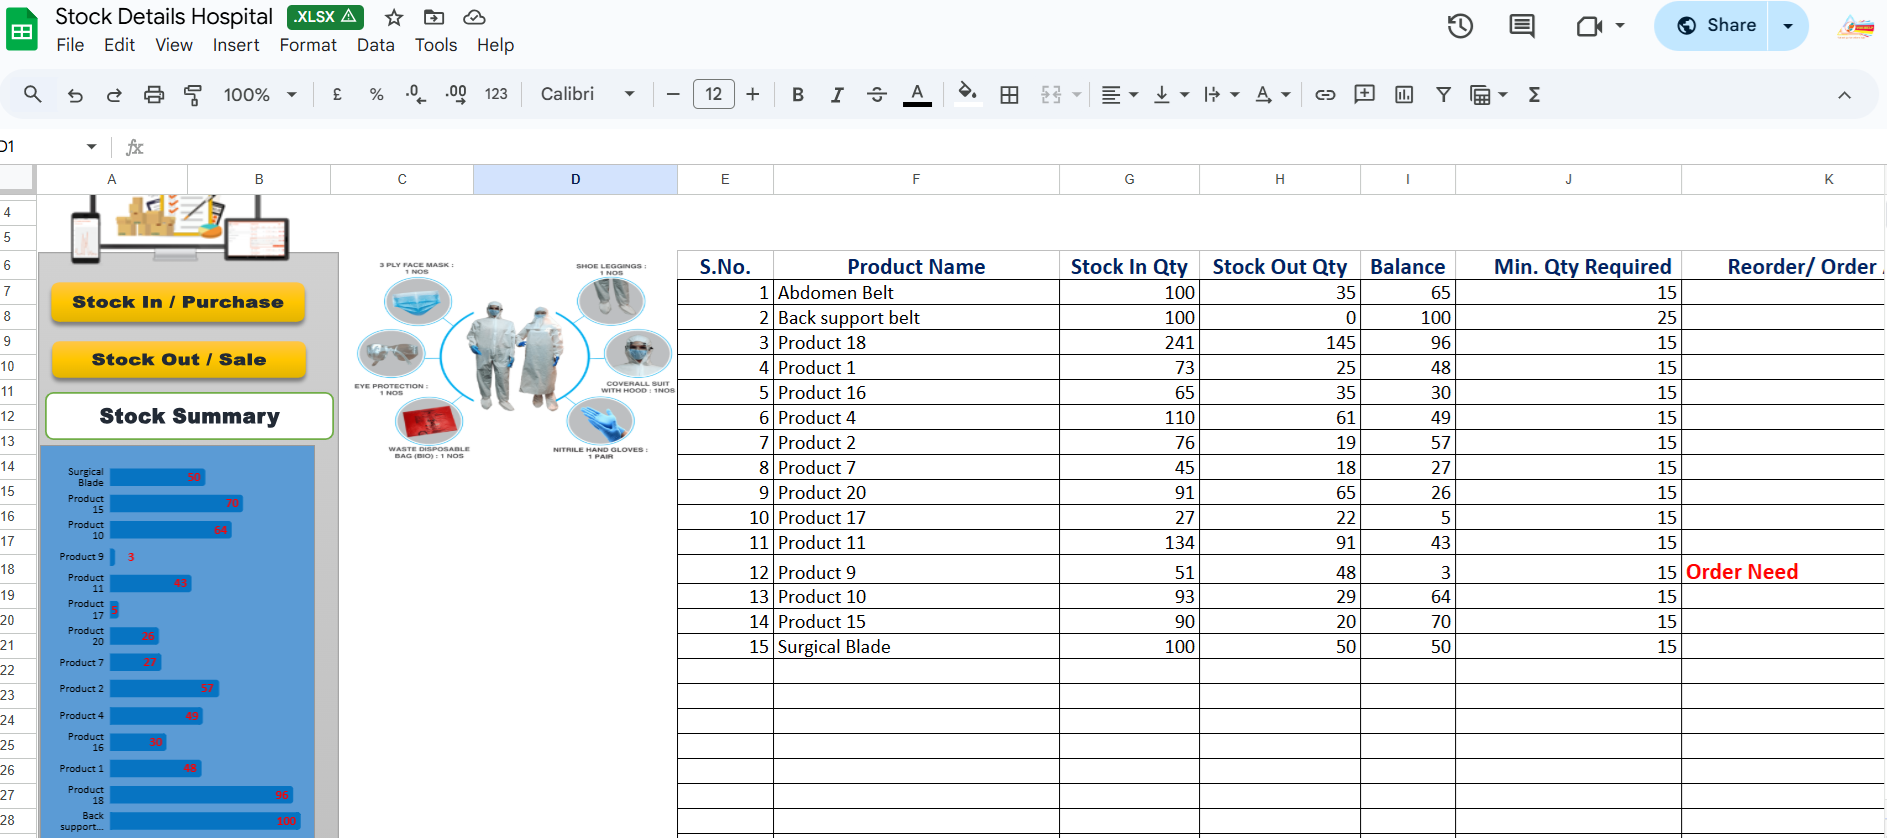The width and height of the screenshot is (1887, 838).
Task: Start a call with camera icon
Action: pyautogui.click(x=1589, y=26)
